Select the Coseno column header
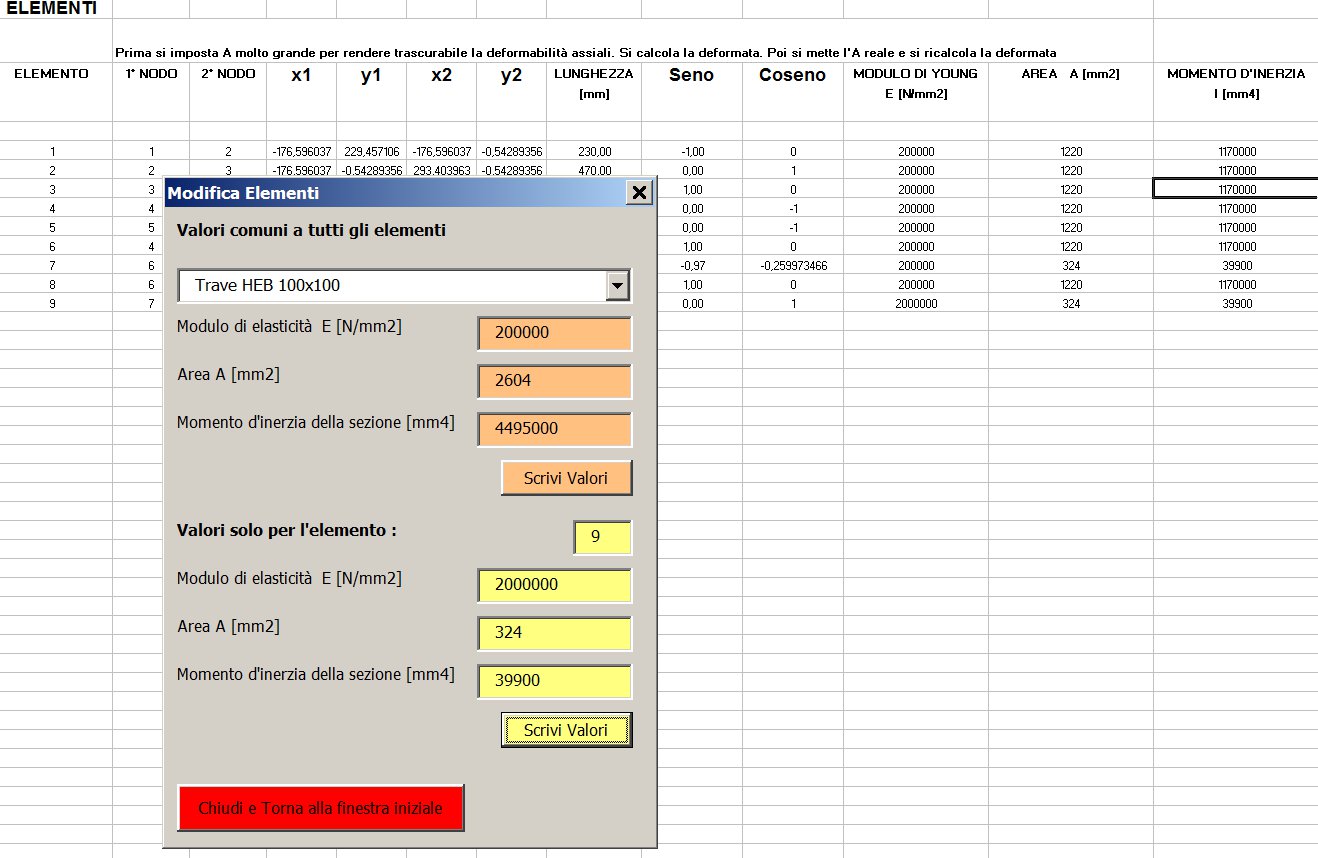1318x858 pixels. tap(793, 93)
